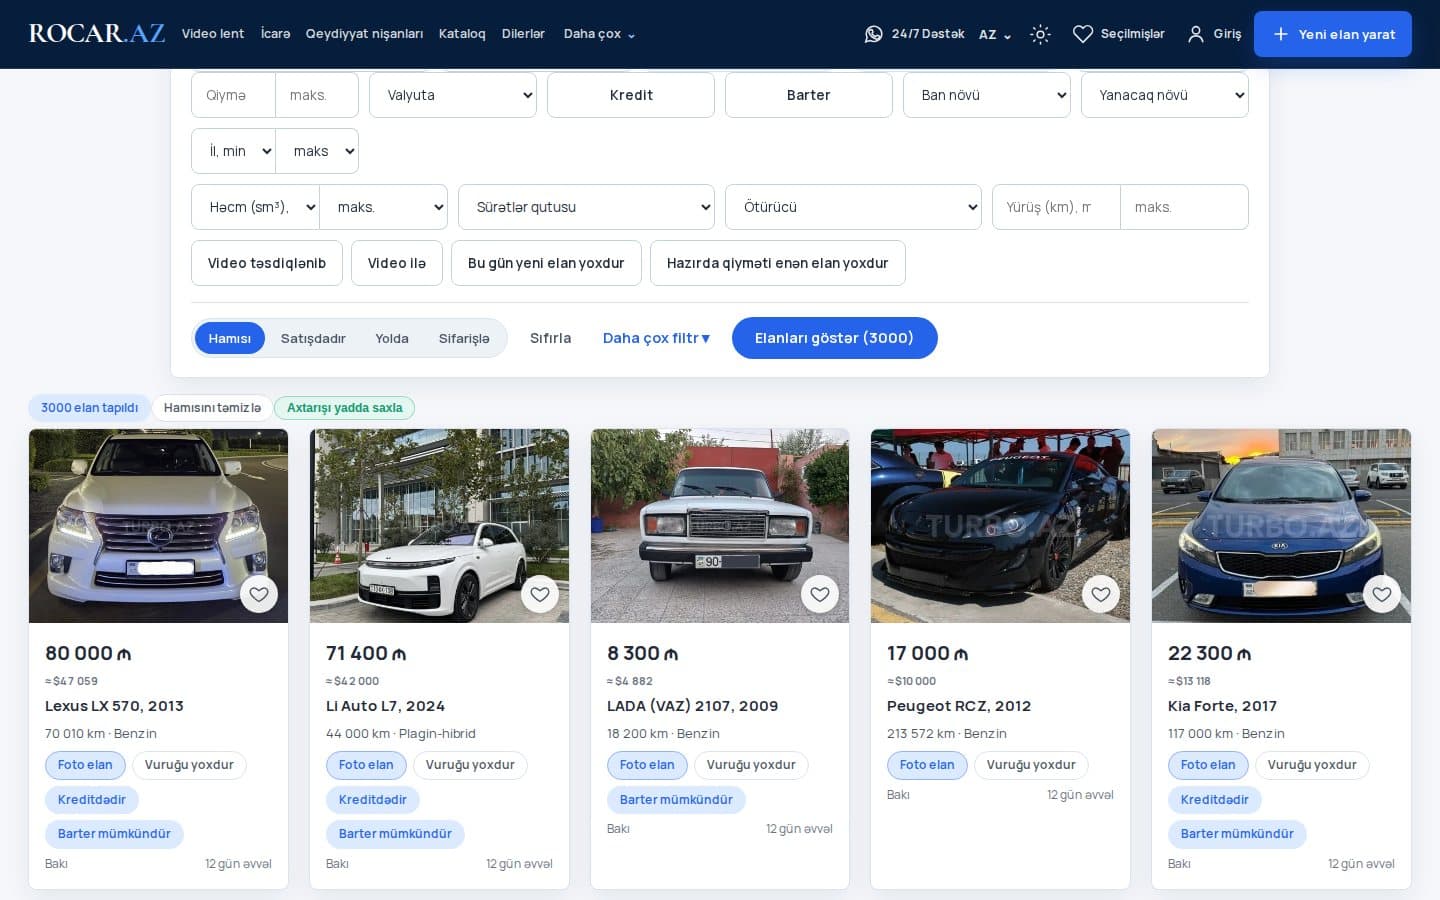The height and width of the screenshot is (900, 1440).
Task: Favorite the Lexus LX 570 listing
Action: pyautogui.click(x=259, y=594)
